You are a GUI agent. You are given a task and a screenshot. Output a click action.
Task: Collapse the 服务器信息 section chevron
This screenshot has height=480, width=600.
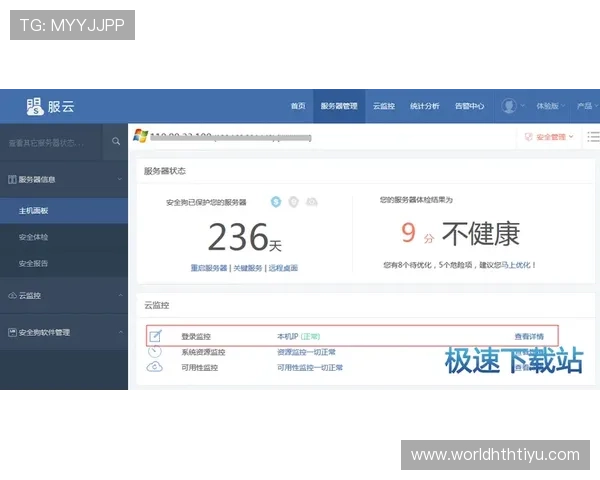point(120,179)
